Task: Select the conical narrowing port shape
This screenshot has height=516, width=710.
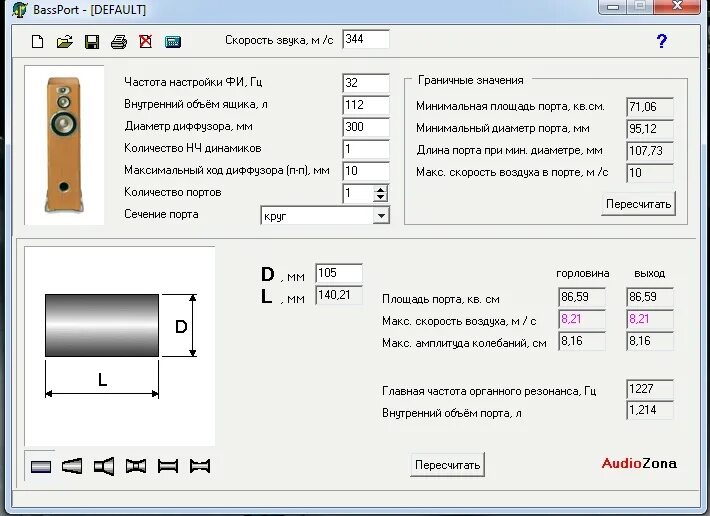Action: point(72,466)
